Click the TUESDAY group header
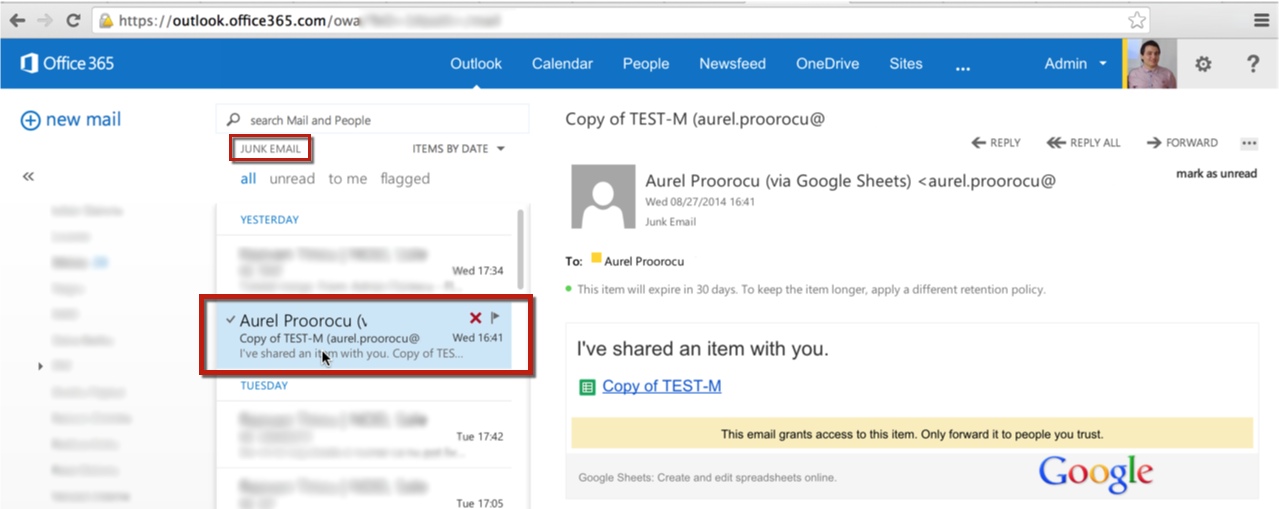 264,385
